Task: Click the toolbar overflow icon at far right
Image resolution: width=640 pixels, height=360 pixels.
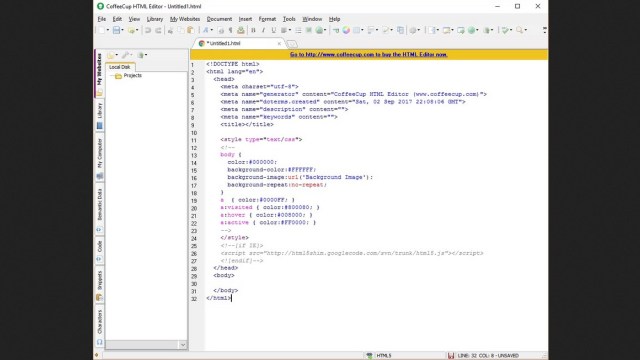Action: coord(545,30)
